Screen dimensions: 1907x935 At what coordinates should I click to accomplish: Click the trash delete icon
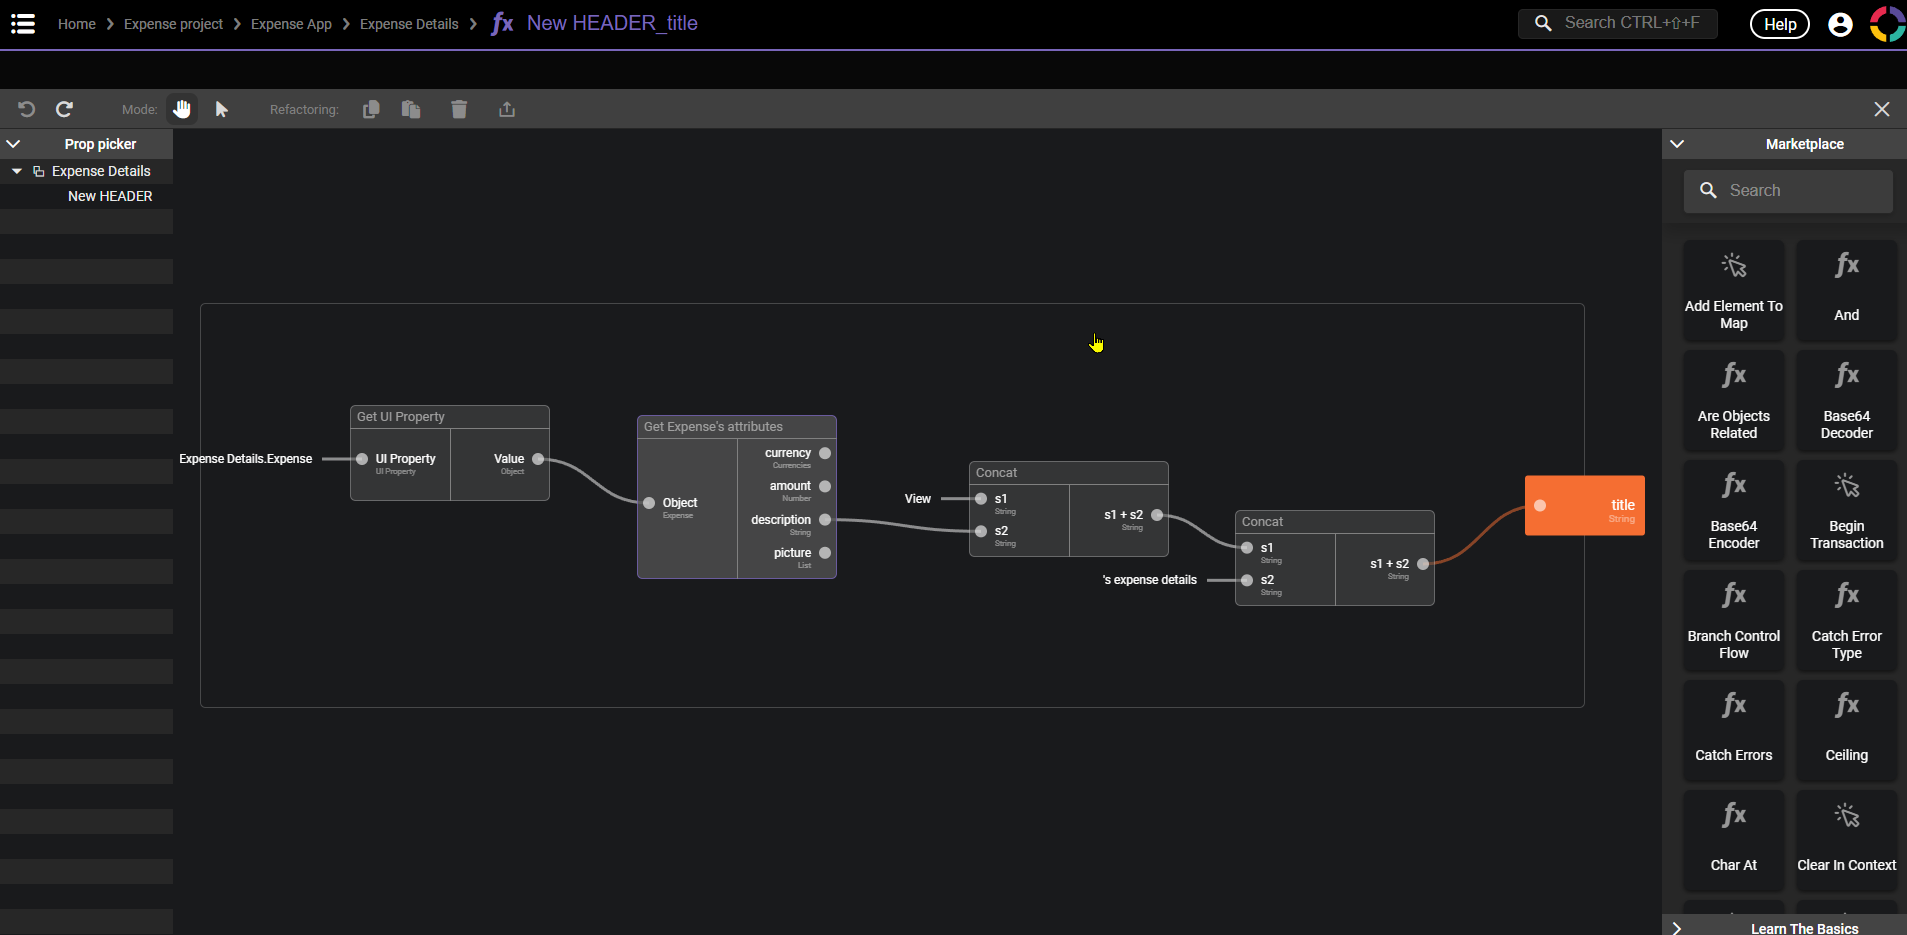coord(459,109)
